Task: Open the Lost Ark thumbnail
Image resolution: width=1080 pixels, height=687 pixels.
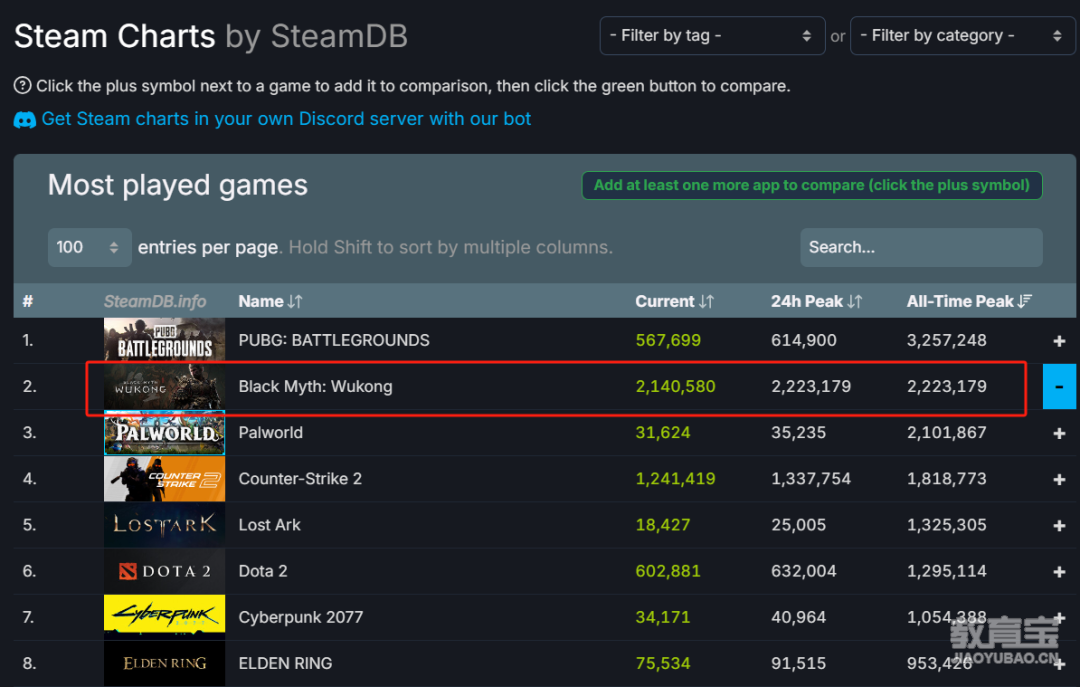Action: 165,525
